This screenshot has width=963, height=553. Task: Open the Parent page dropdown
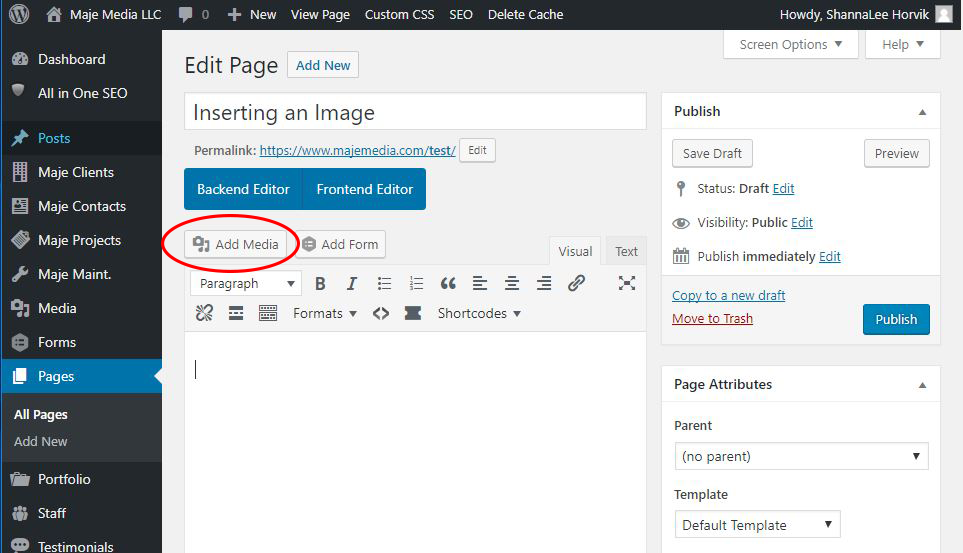[801, 457]
